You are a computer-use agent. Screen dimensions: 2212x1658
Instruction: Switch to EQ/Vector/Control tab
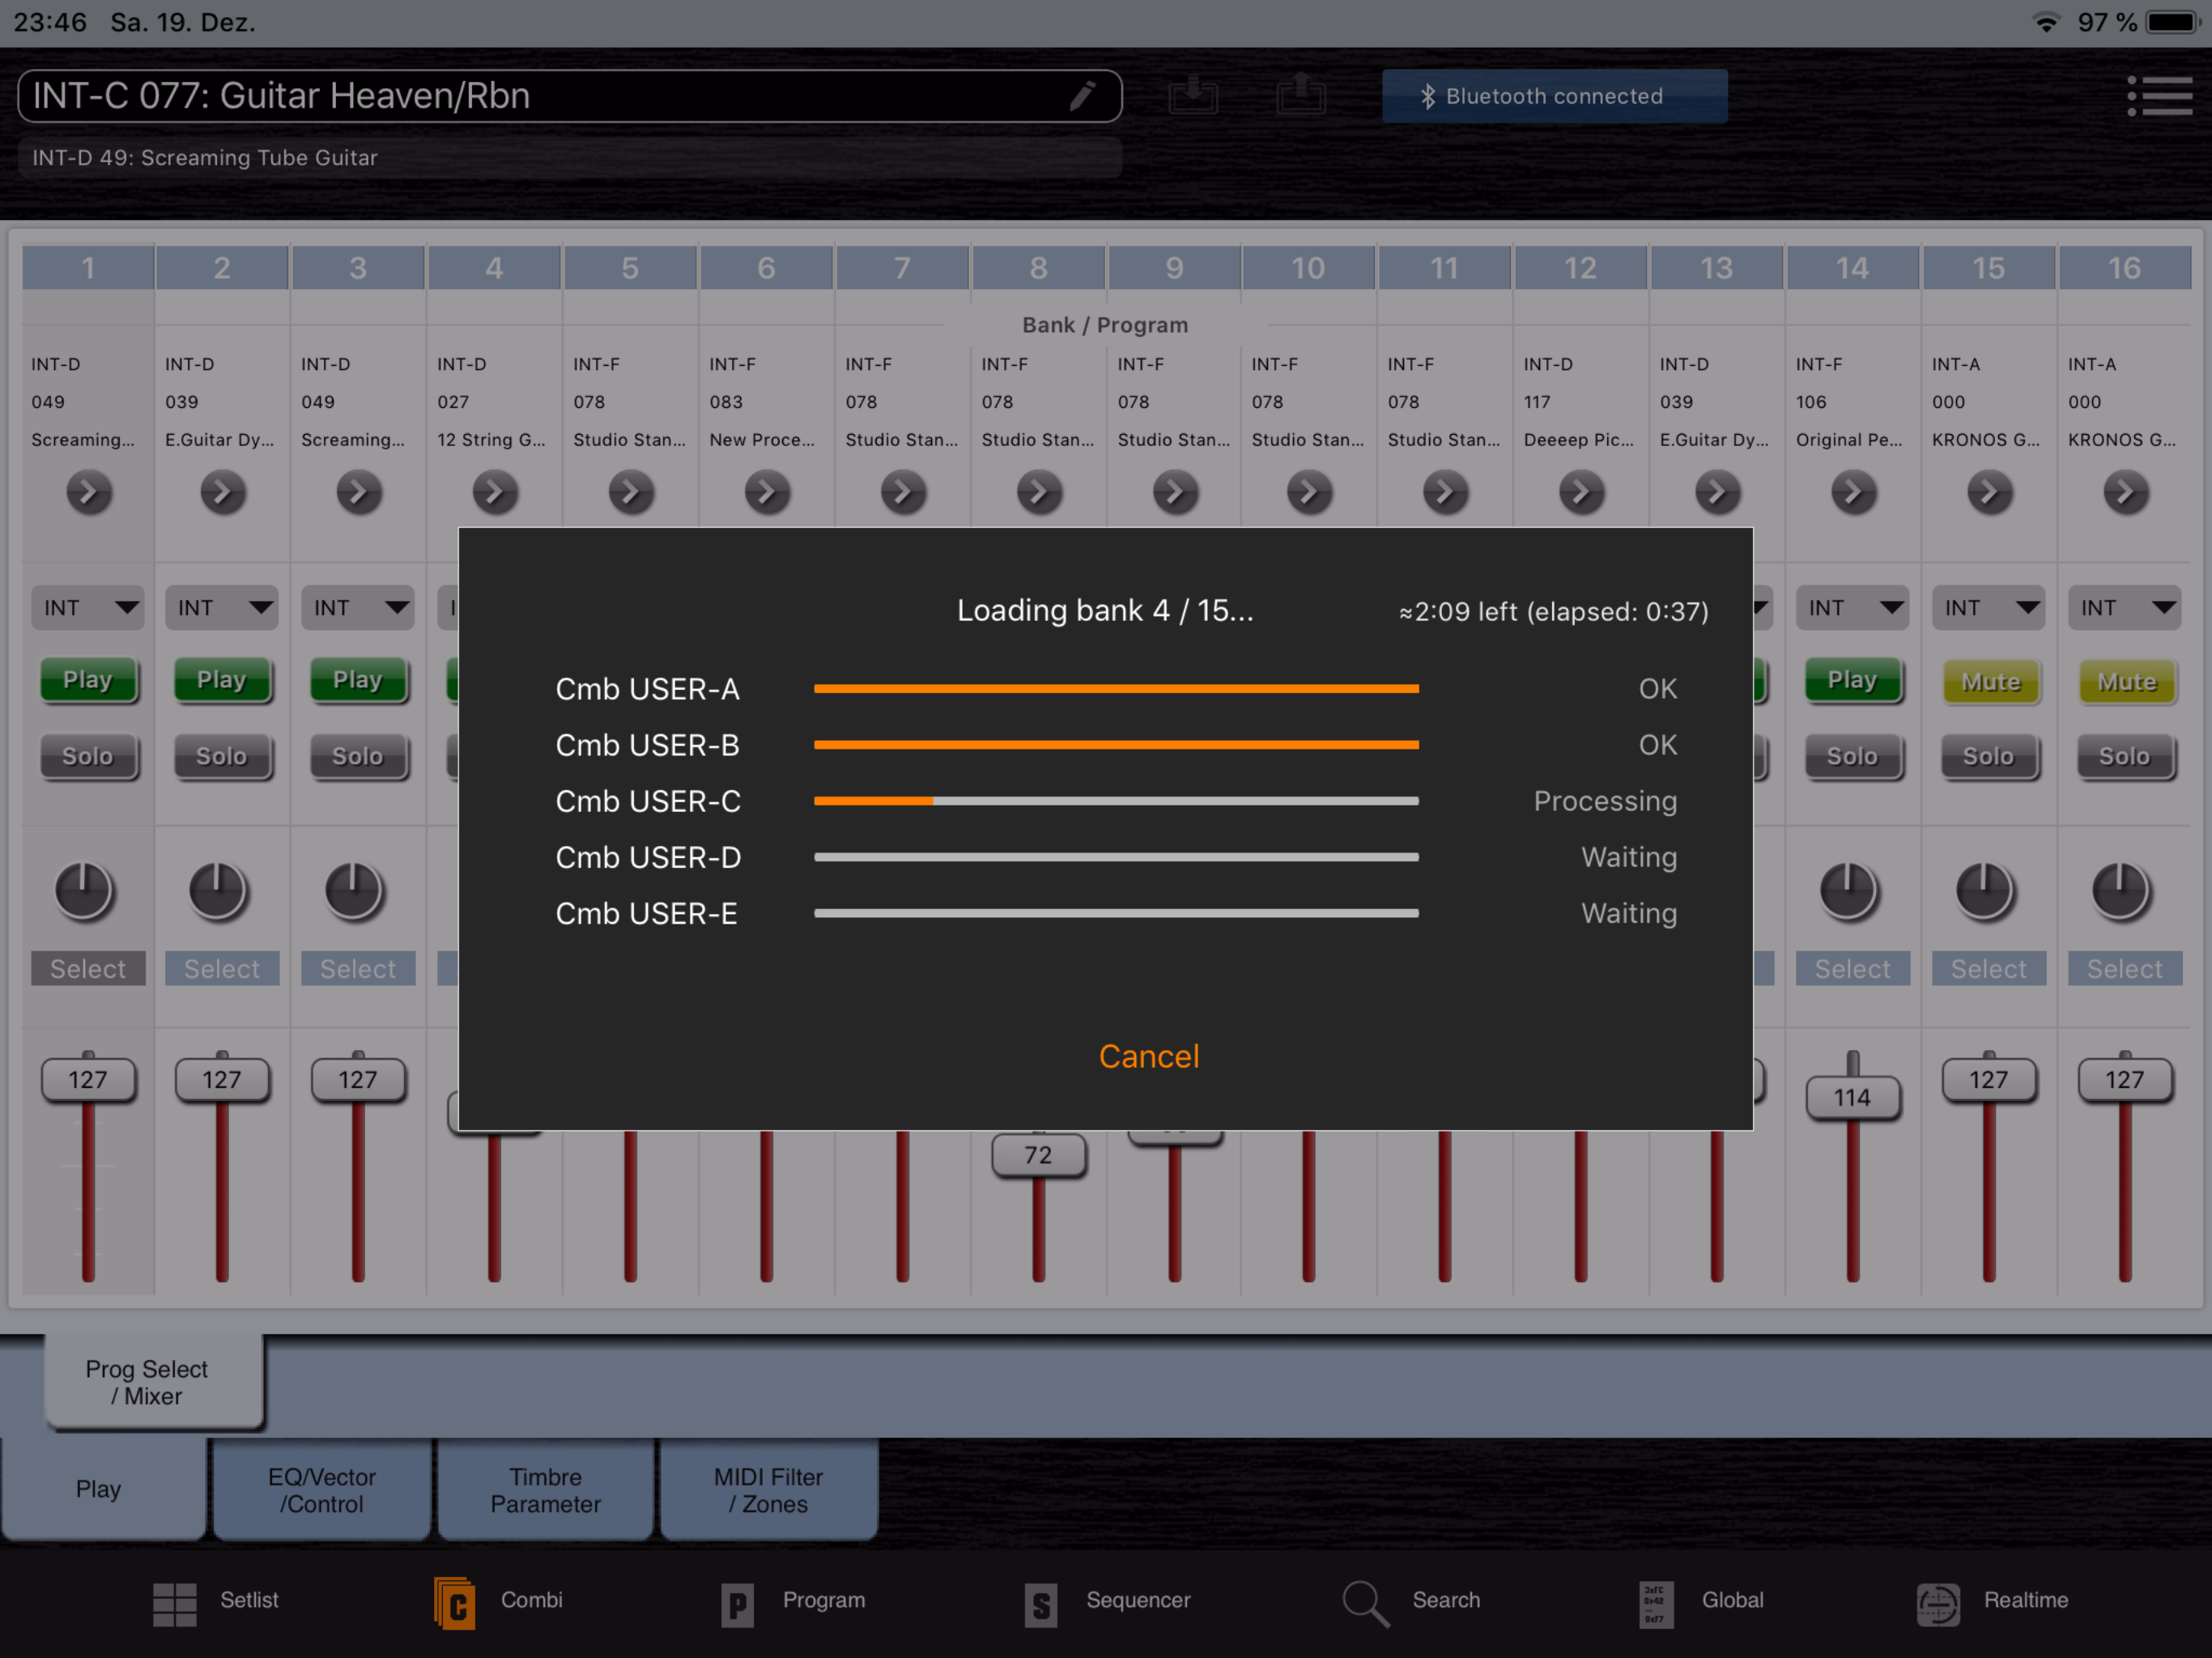pos(322,1490)
